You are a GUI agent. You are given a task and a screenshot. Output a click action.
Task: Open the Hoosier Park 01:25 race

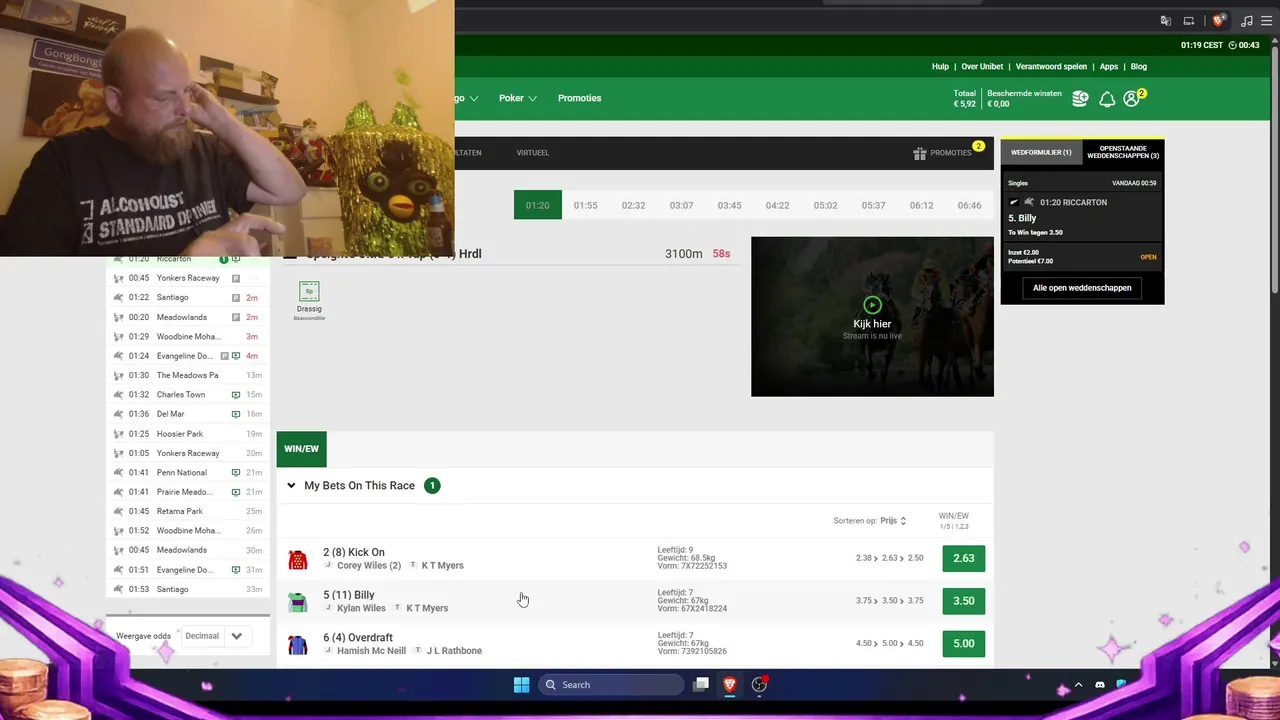[x=188, y=434]
